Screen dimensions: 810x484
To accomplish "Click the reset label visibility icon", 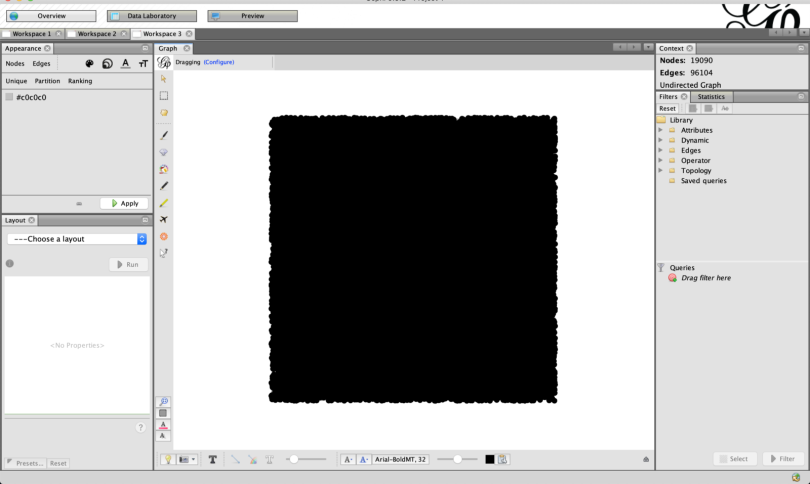I will click(x=163, y=436).
